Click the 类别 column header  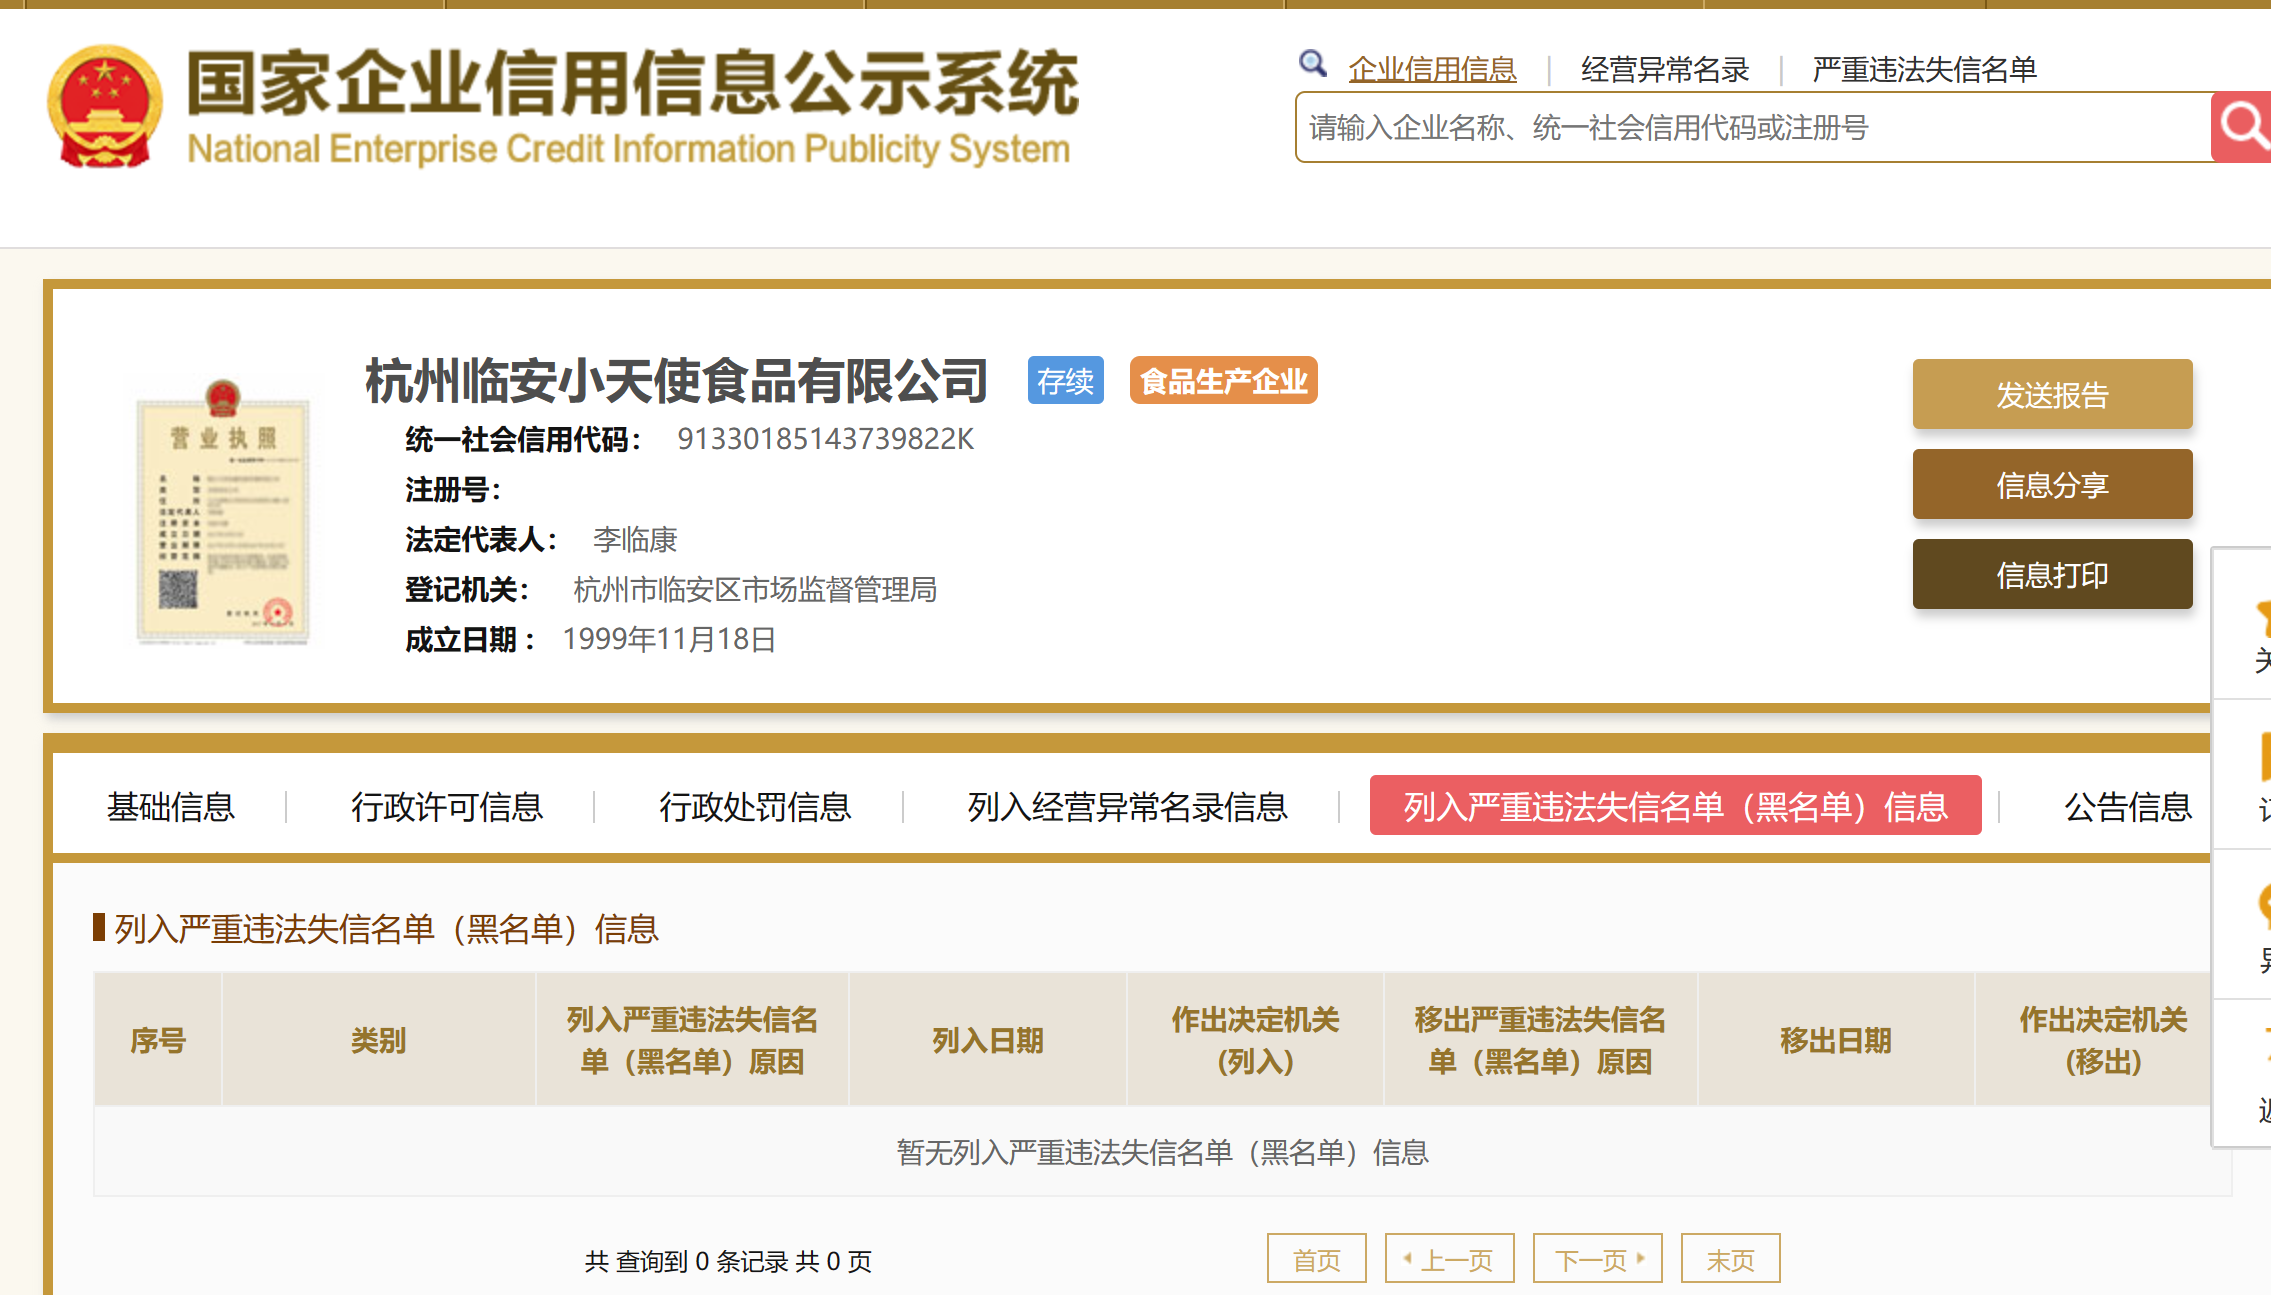378,1040
